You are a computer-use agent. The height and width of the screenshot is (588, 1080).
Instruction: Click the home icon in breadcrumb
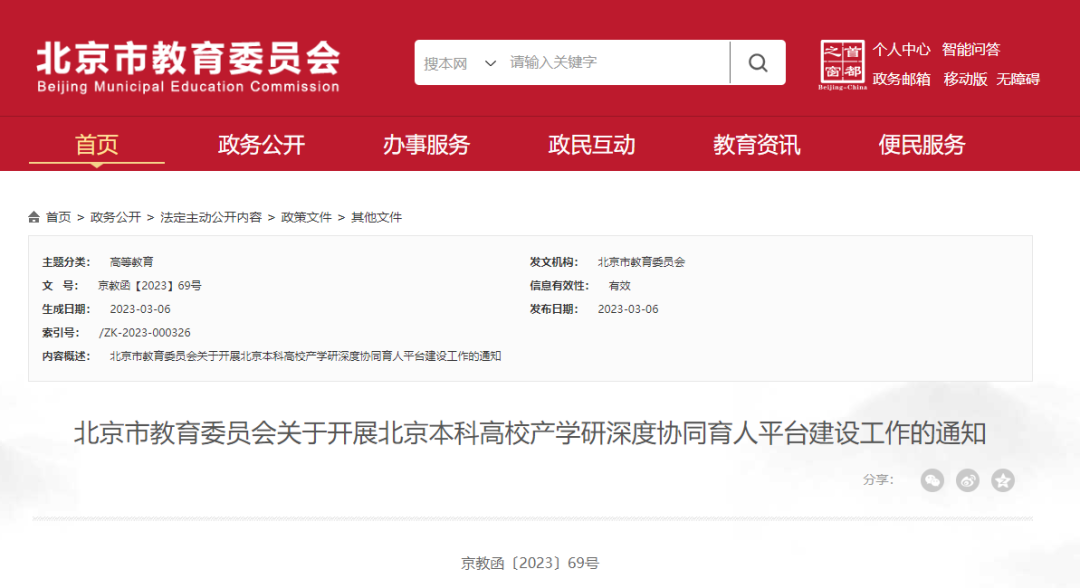point(35,217)
